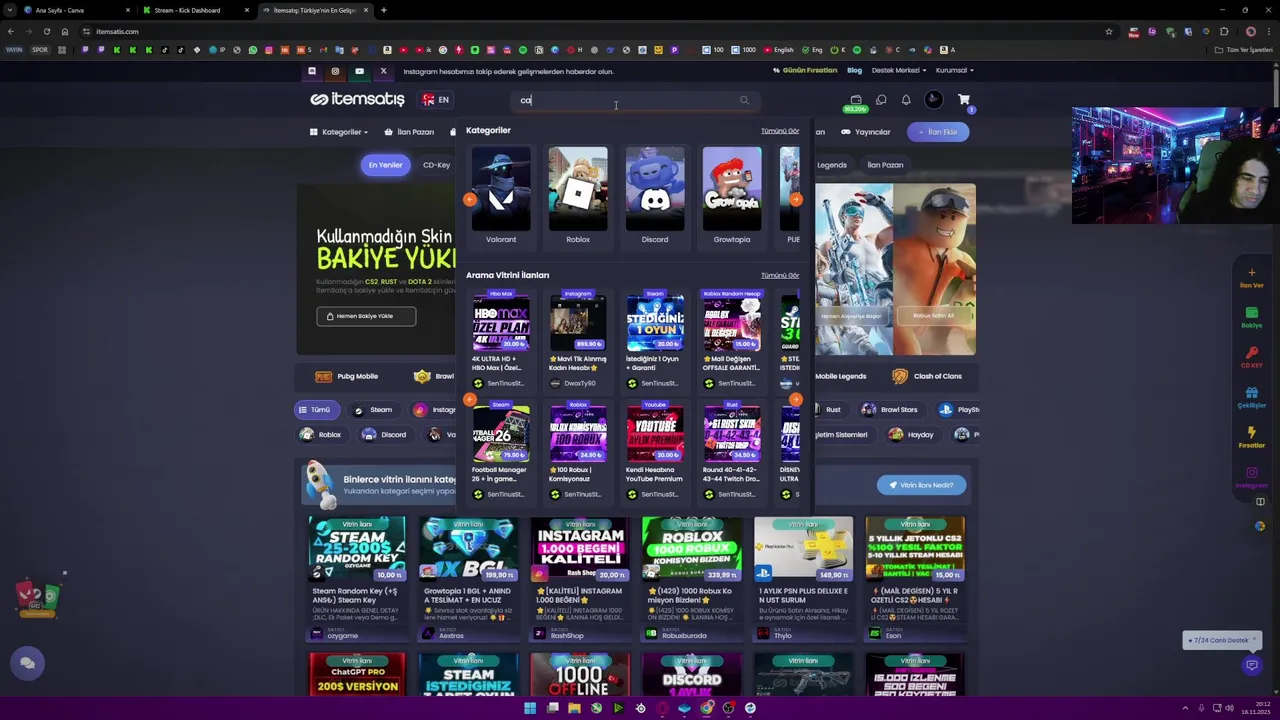Open the live chat bubble at bottom left
The width and height of the screenshot is (1280, 720).
(27, 663)
